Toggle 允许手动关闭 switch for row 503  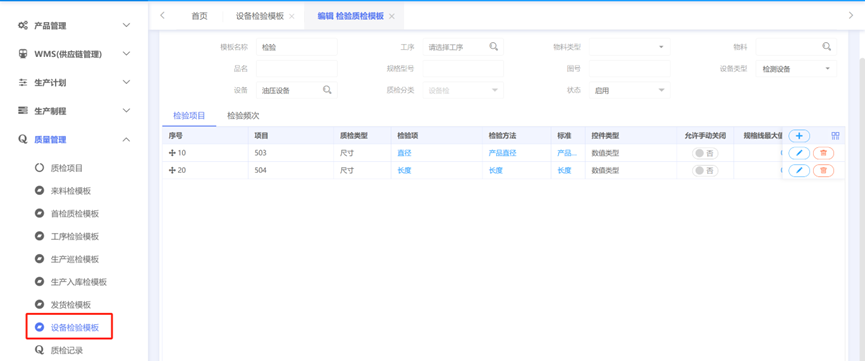(x=705, y=153)
